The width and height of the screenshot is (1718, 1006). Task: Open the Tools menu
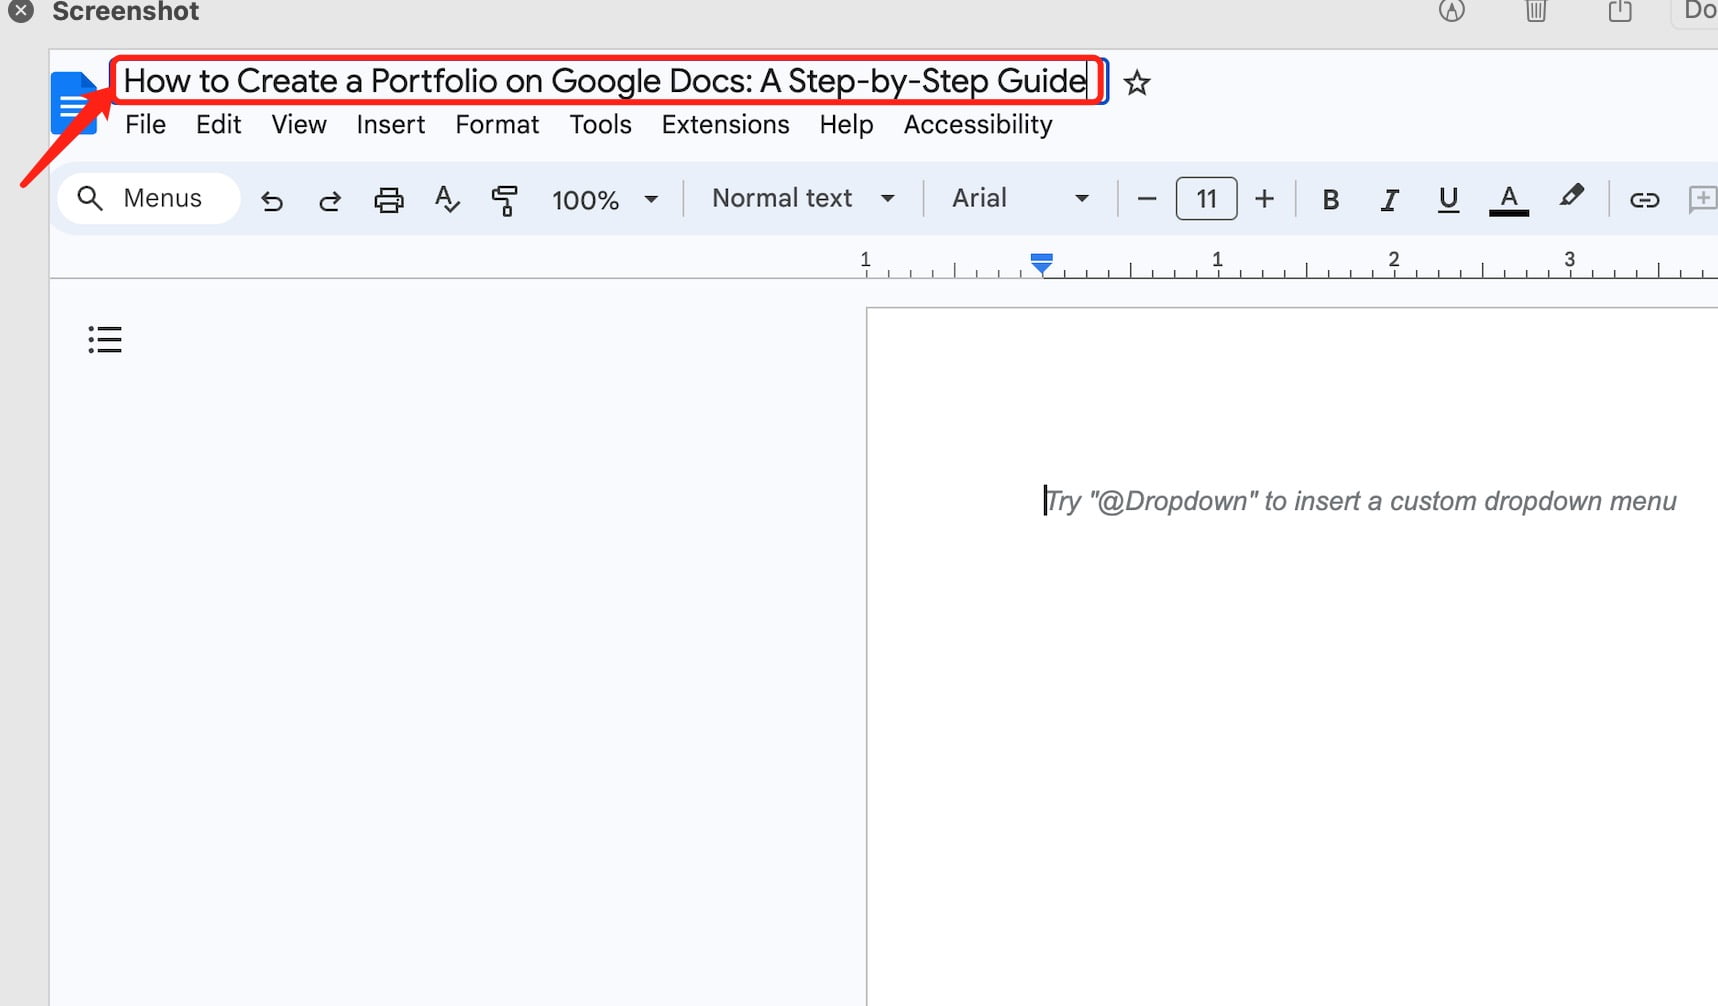pos(600,125)
